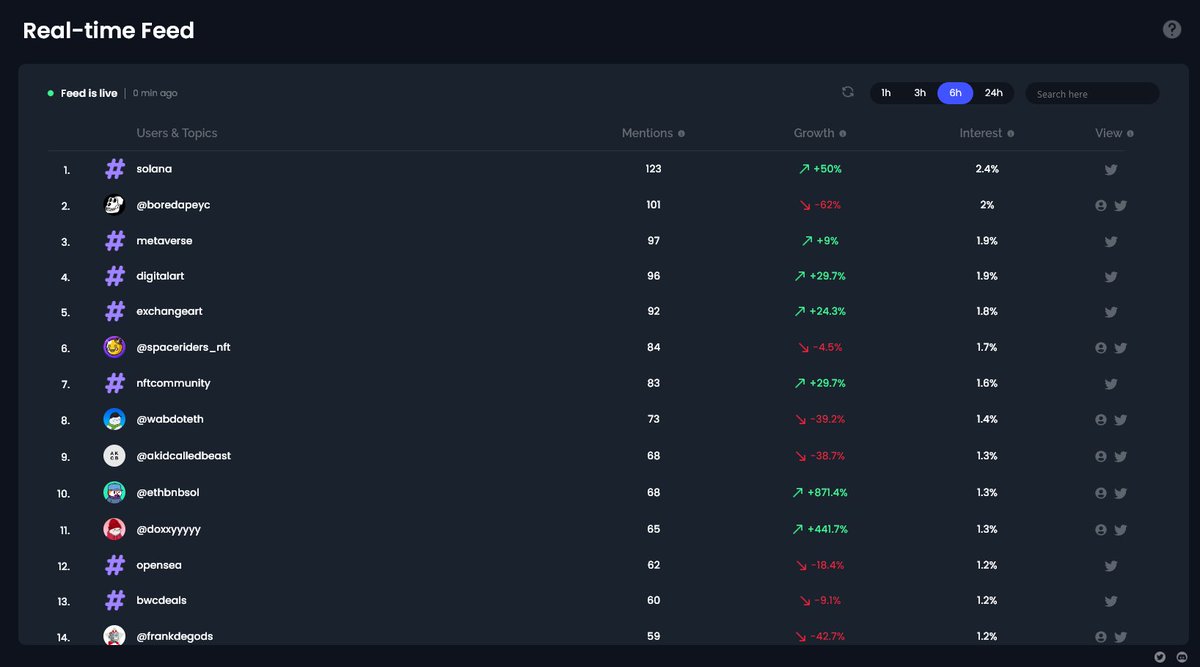The height and width of the screenshot is (667, 1200).
Task: Open profile view for @boredapeyc
Action: click(1101, 205)
